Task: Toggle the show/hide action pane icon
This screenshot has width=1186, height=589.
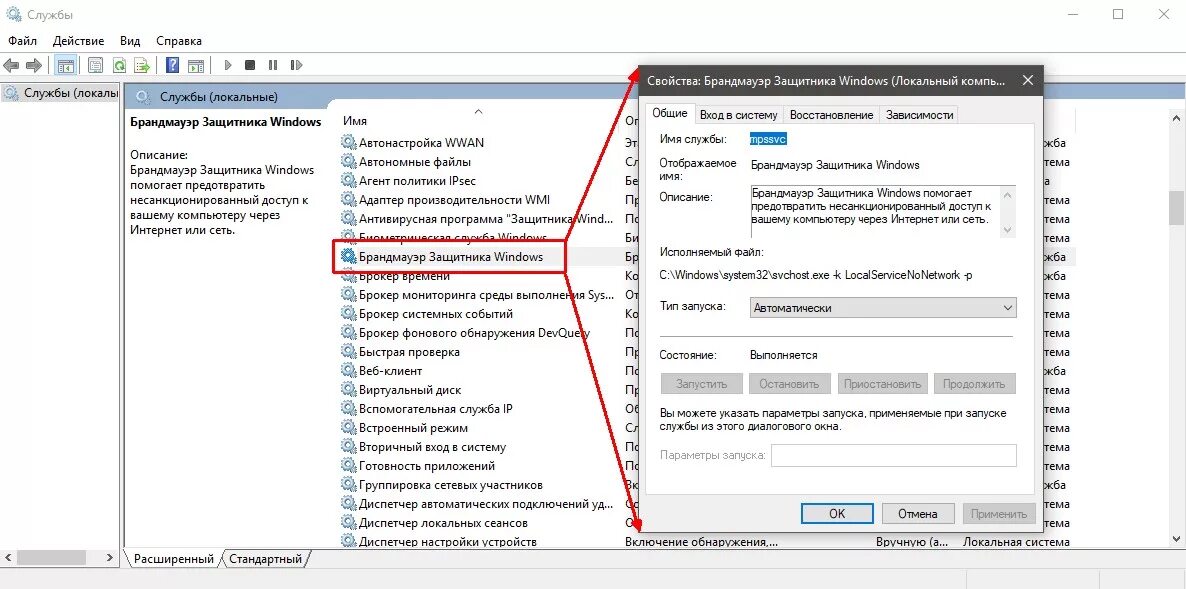Action: pyautogui.click(x=196, y=66)
